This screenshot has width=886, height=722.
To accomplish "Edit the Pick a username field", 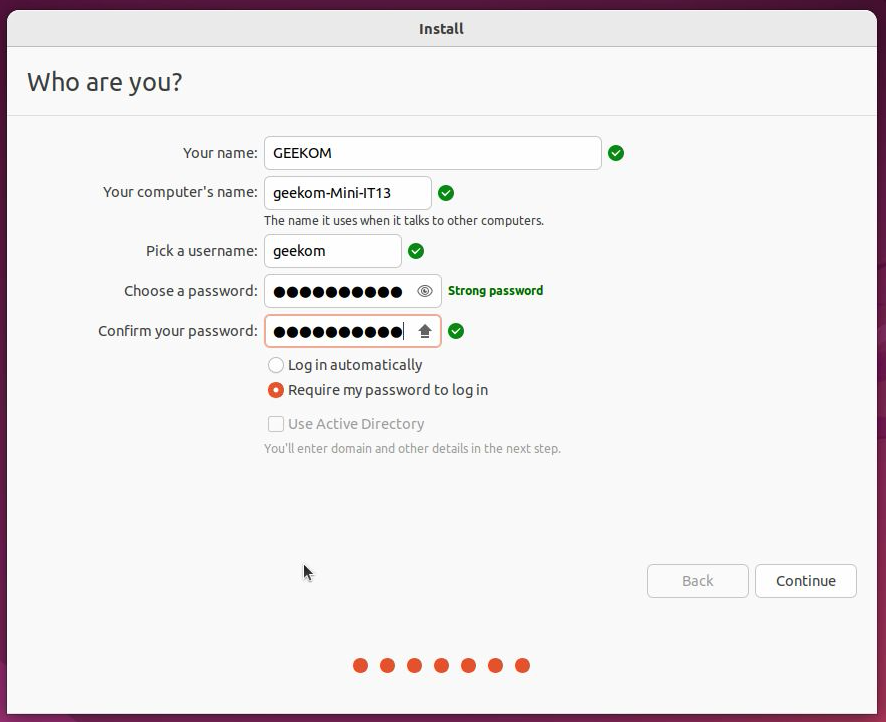I will (332, 251).
